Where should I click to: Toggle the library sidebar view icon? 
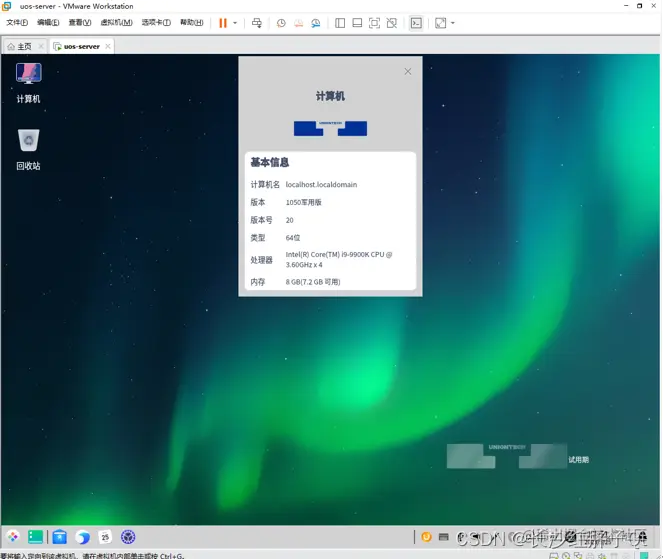coord(340,23)
